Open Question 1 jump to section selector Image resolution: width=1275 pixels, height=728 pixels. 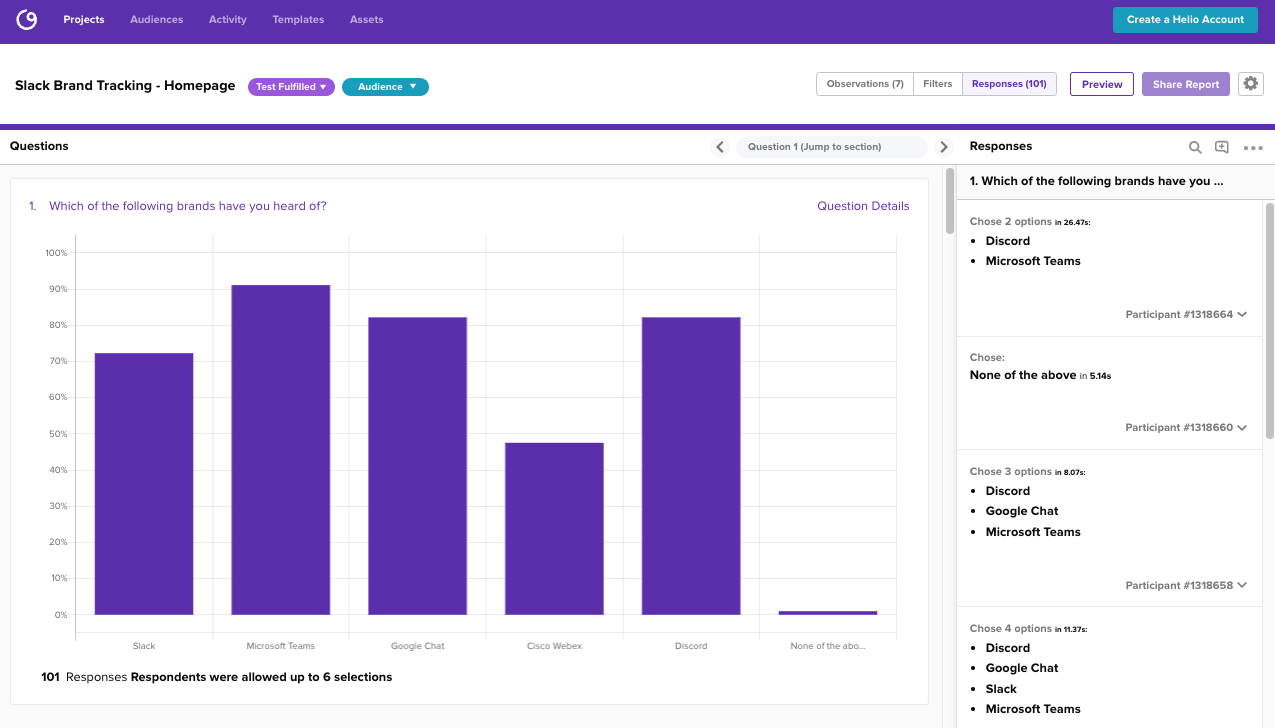pos(832,147)
